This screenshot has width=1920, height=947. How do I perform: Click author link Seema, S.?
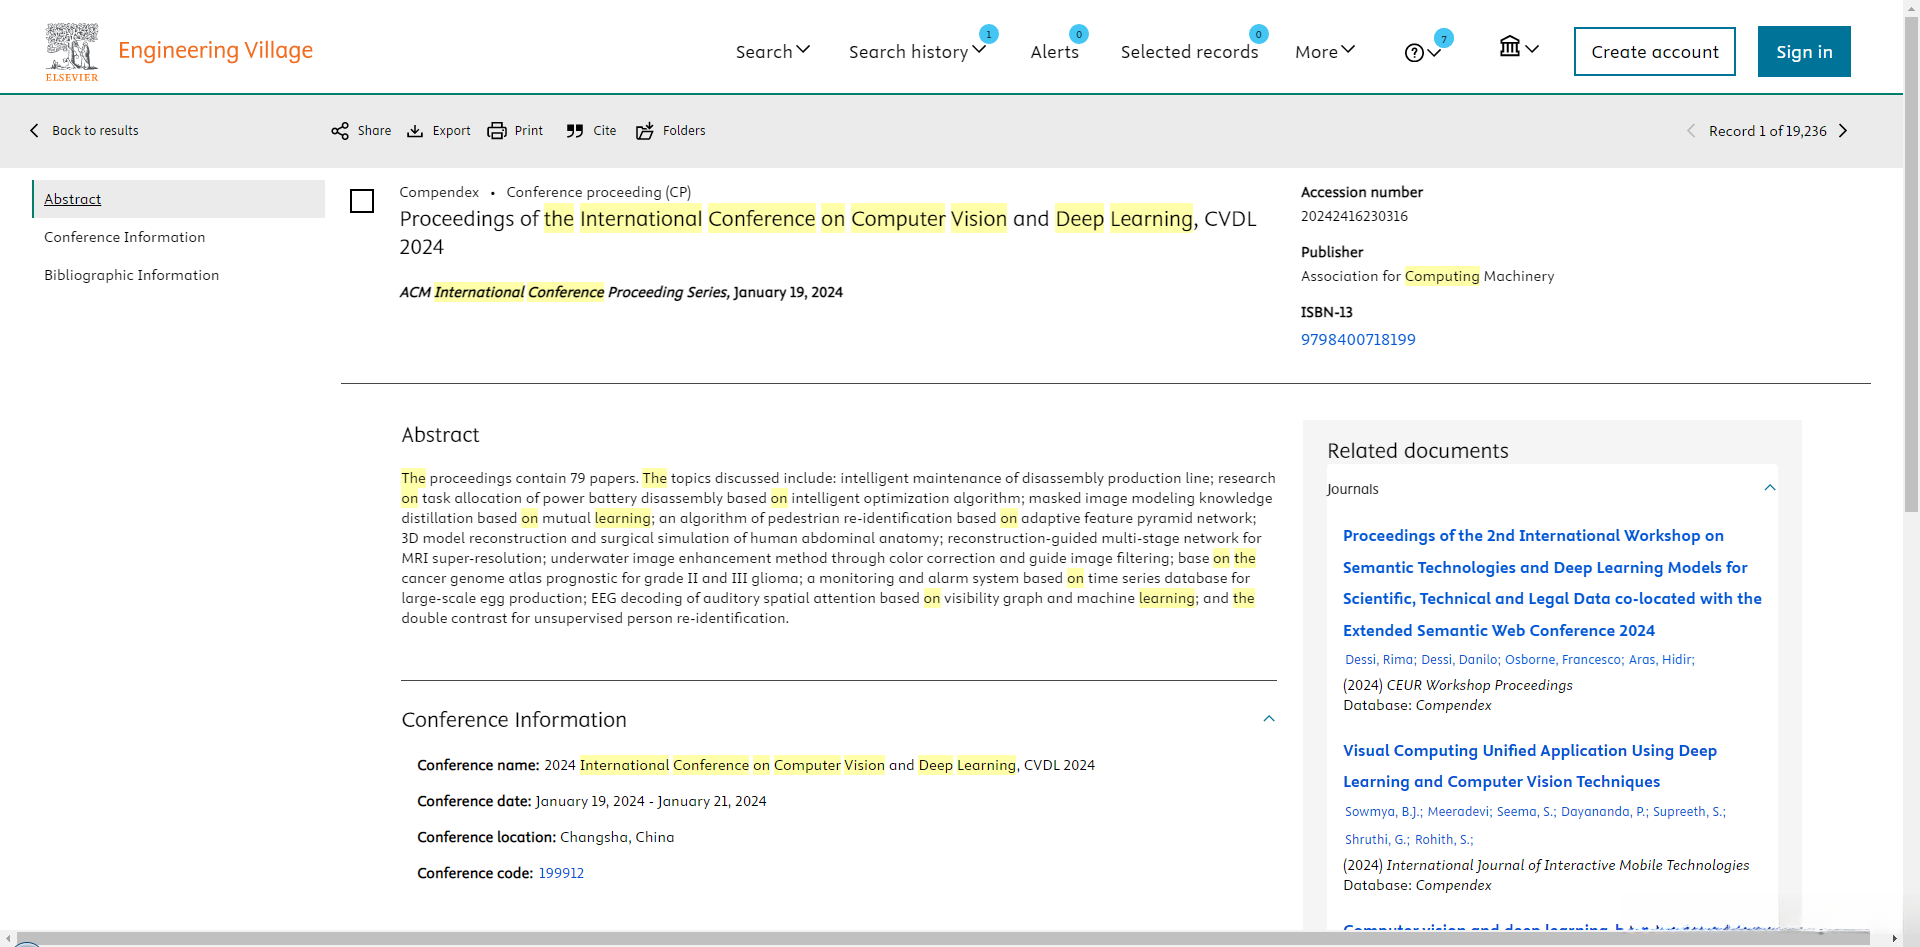tap(1524, 812)
